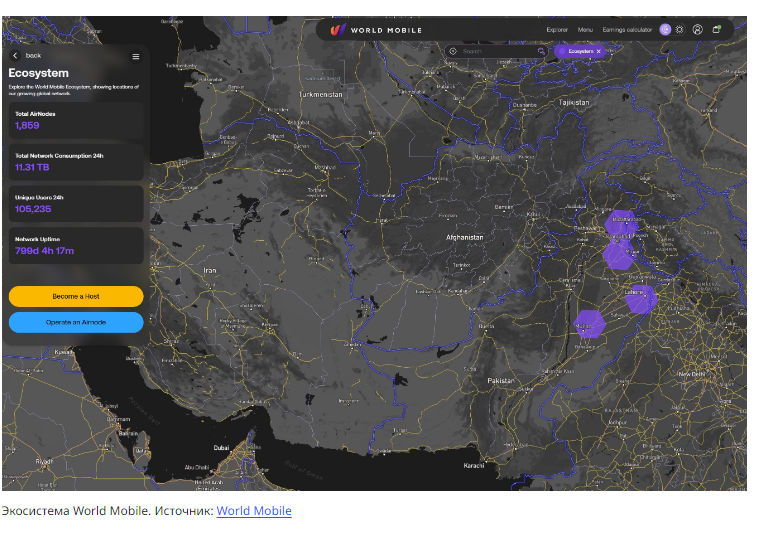Screen dimensions: 759x537
Task: Select the Total Network Consumption 11.31 TB card
Action: click(x=76, y=162)
